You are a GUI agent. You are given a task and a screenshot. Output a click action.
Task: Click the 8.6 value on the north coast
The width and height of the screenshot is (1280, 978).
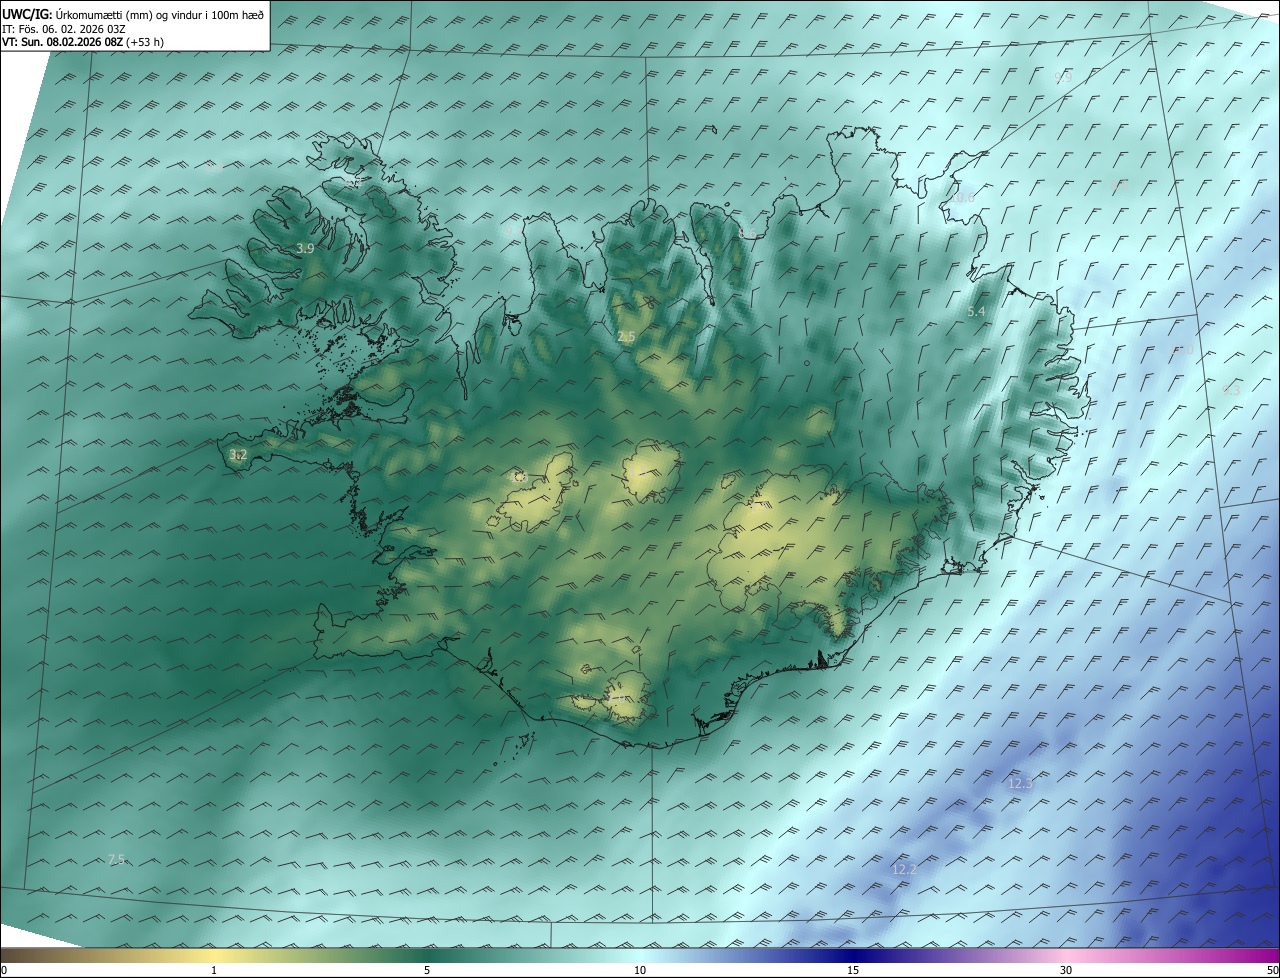(748, 234)
